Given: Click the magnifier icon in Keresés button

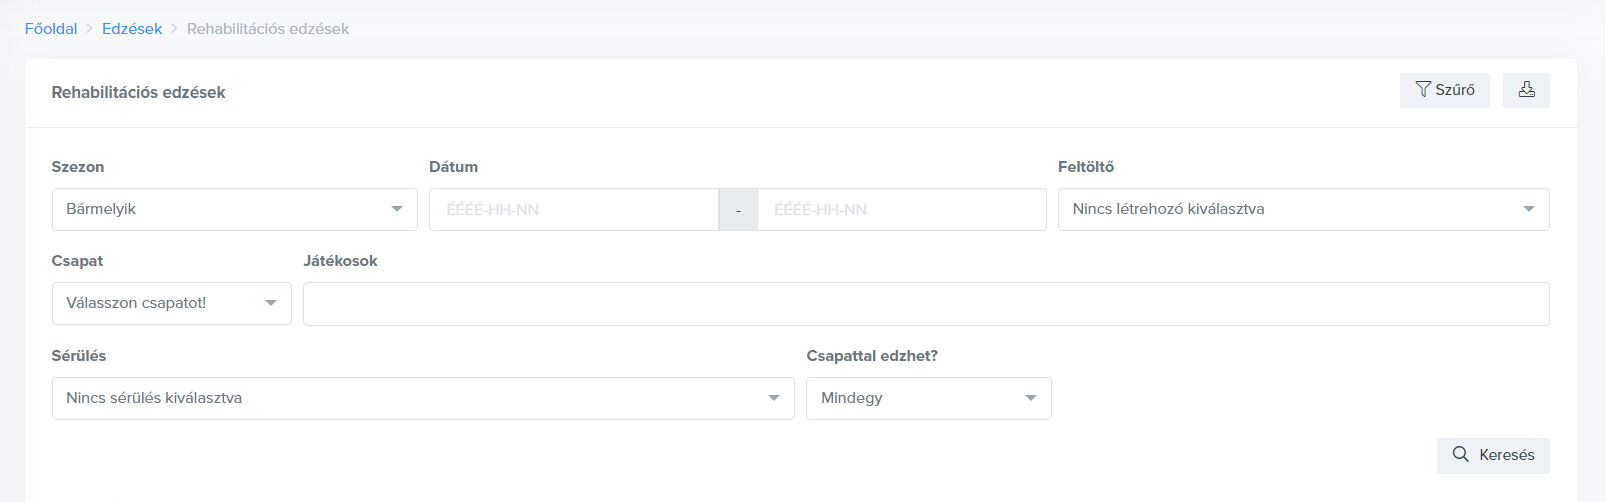Looking at the screenshot, I should click(x=1460, y=455).
